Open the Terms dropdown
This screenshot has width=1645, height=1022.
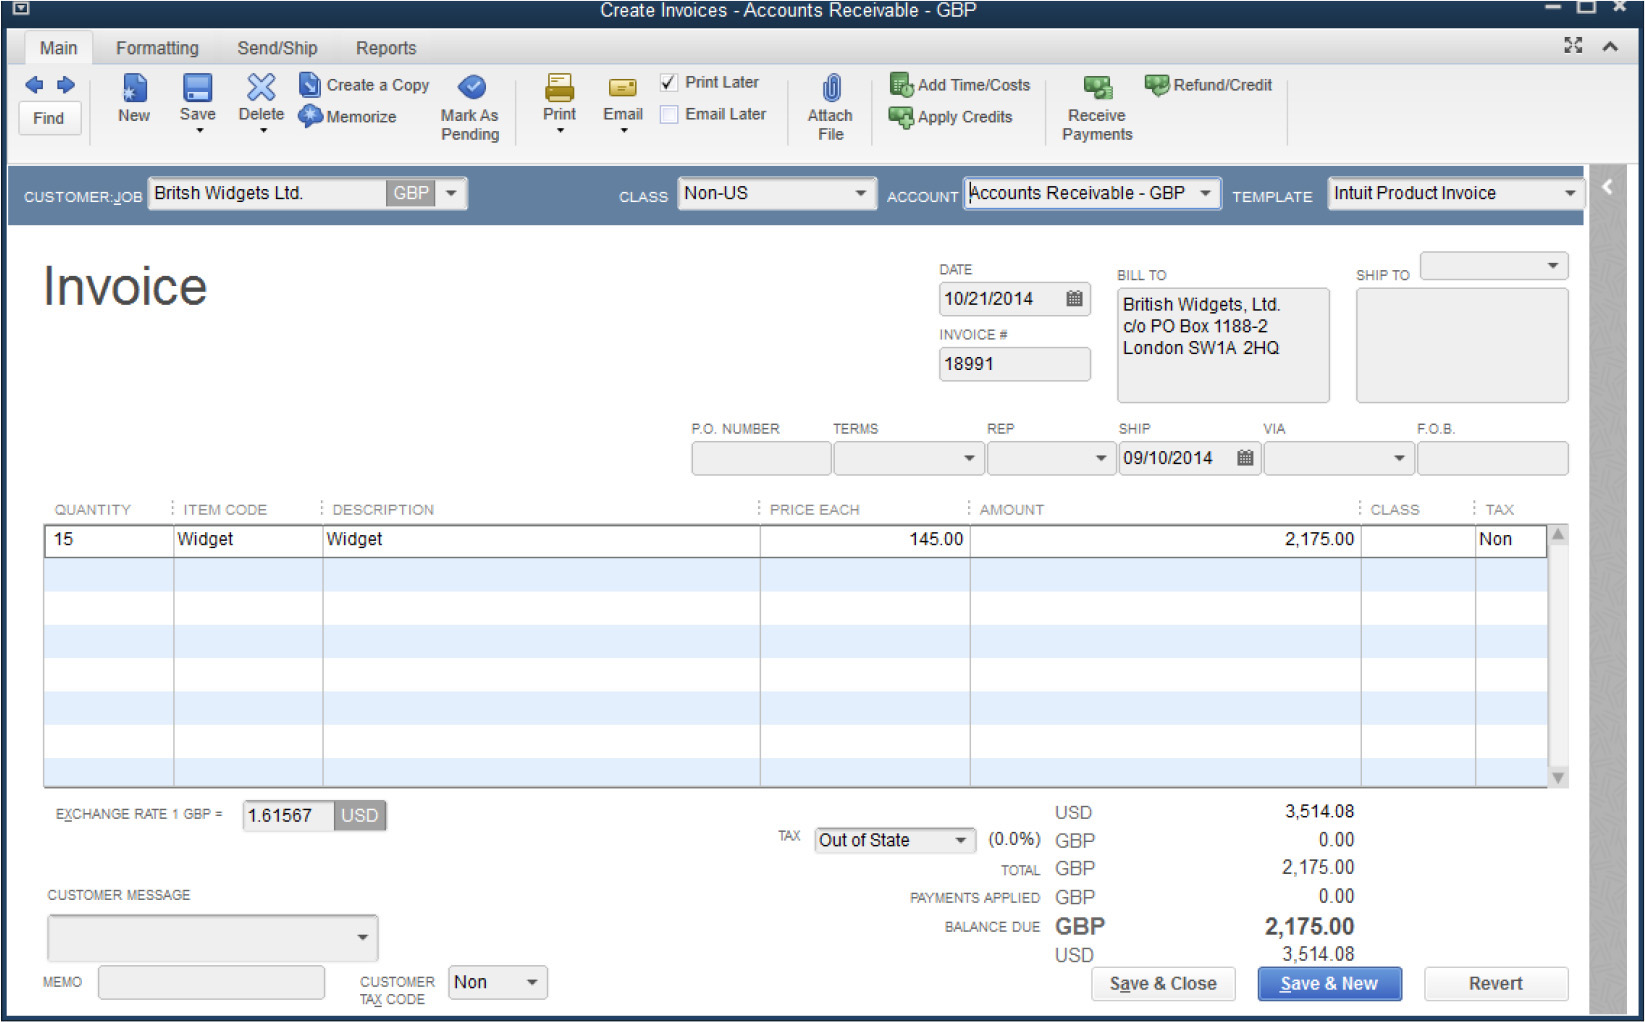click(x=969, y=458)
